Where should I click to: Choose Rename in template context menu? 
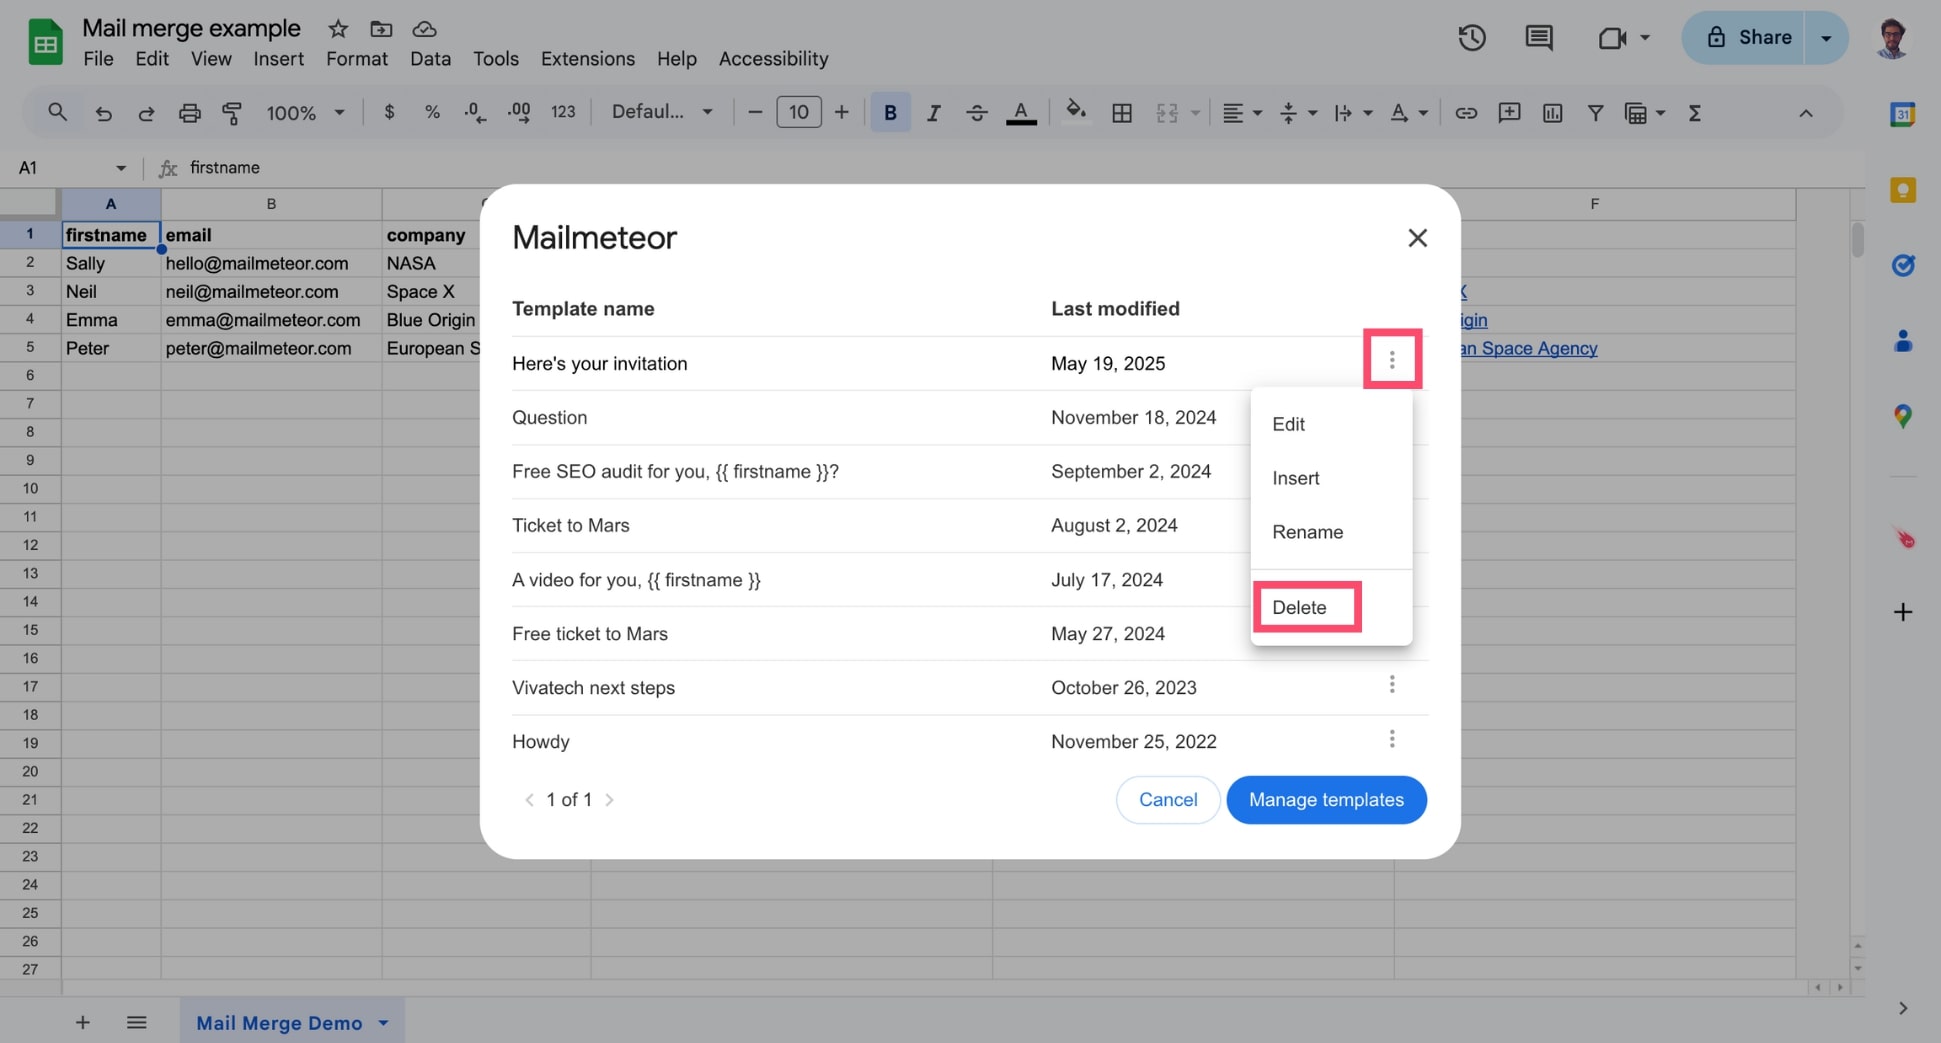pyautogui.click(x=1331, y=532)
